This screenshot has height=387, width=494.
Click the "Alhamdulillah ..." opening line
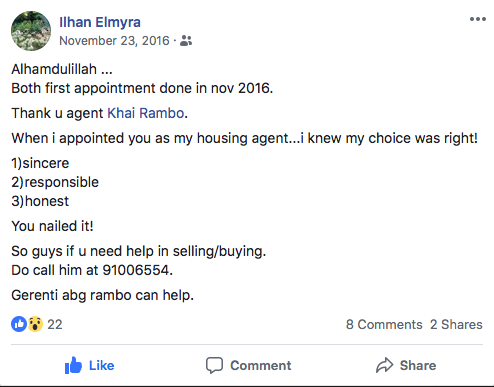(x=62, y=69)
